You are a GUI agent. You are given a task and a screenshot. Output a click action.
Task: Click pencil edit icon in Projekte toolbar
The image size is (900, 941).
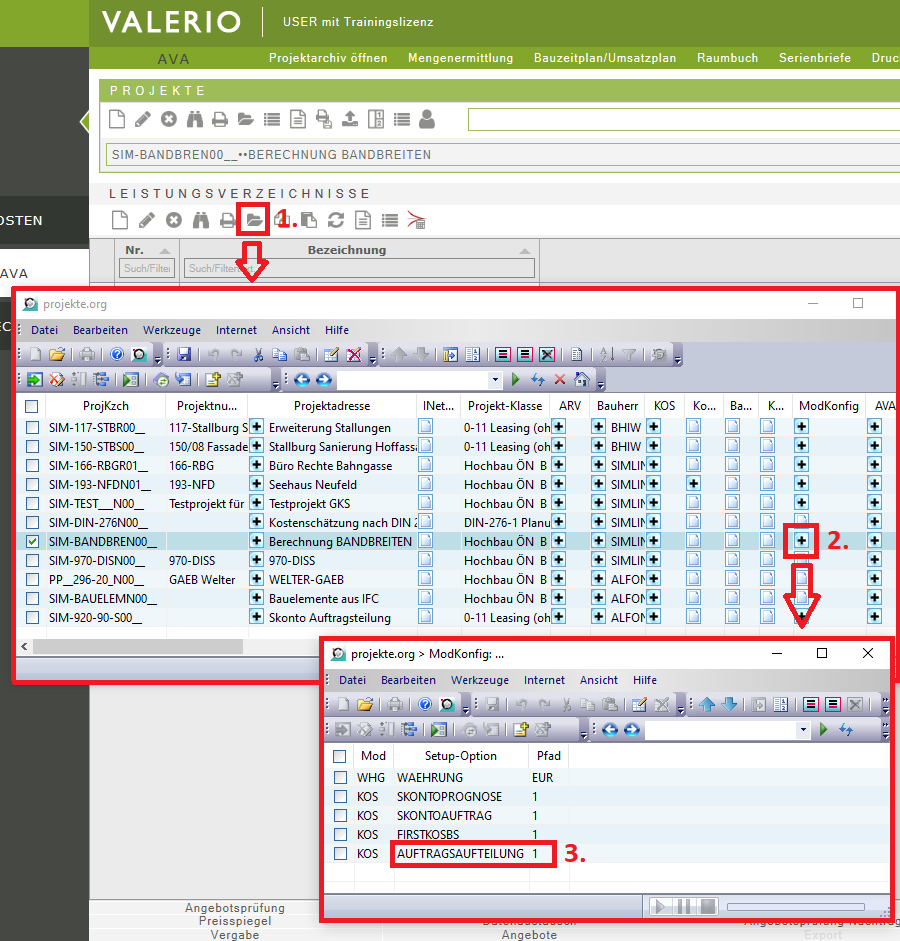point(143,120)
